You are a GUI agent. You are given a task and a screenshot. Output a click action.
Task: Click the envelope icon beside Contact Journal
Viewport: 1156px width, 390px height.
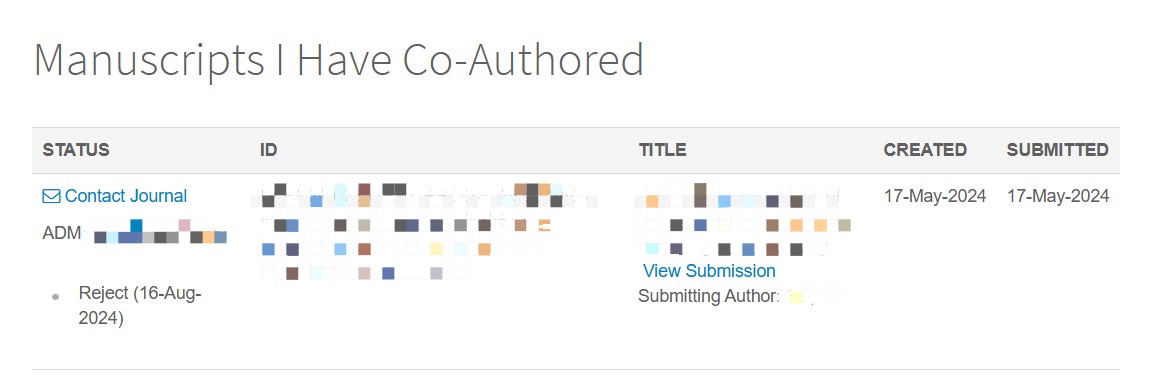[x=51, y=196]
